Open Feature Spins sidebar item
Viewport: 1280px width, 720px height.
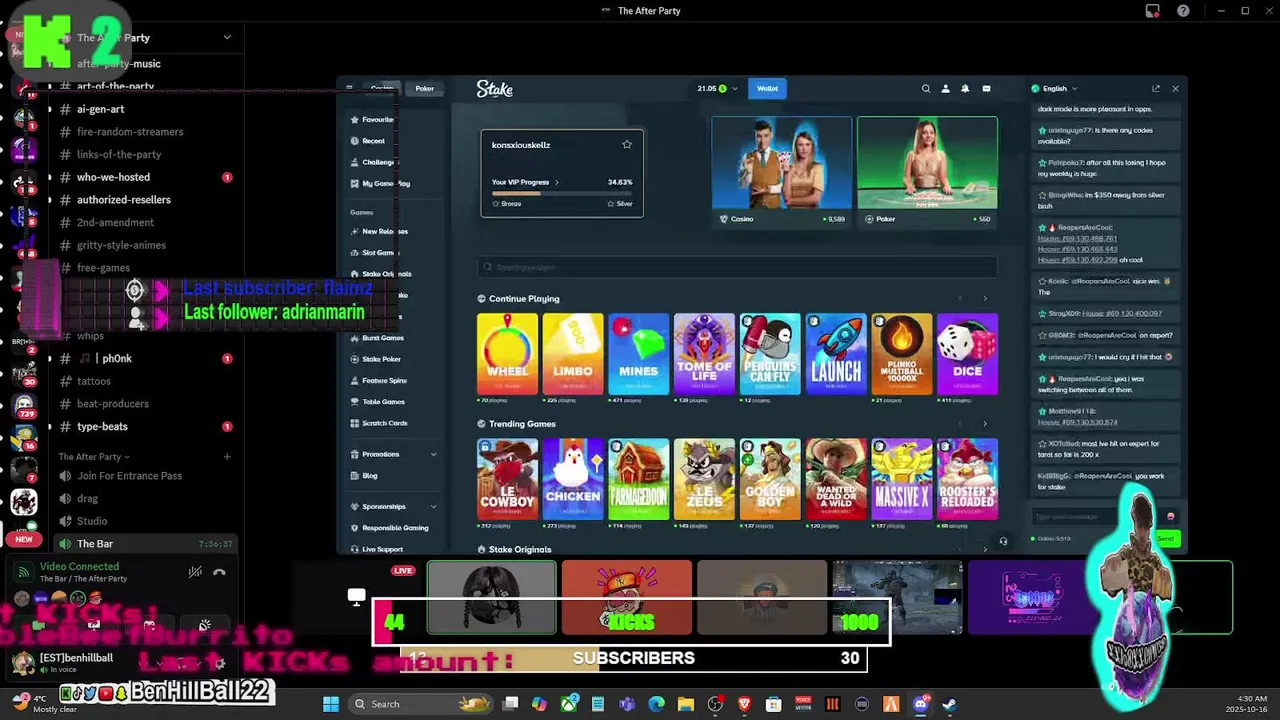pyautogui.click(x=379, y=380)
